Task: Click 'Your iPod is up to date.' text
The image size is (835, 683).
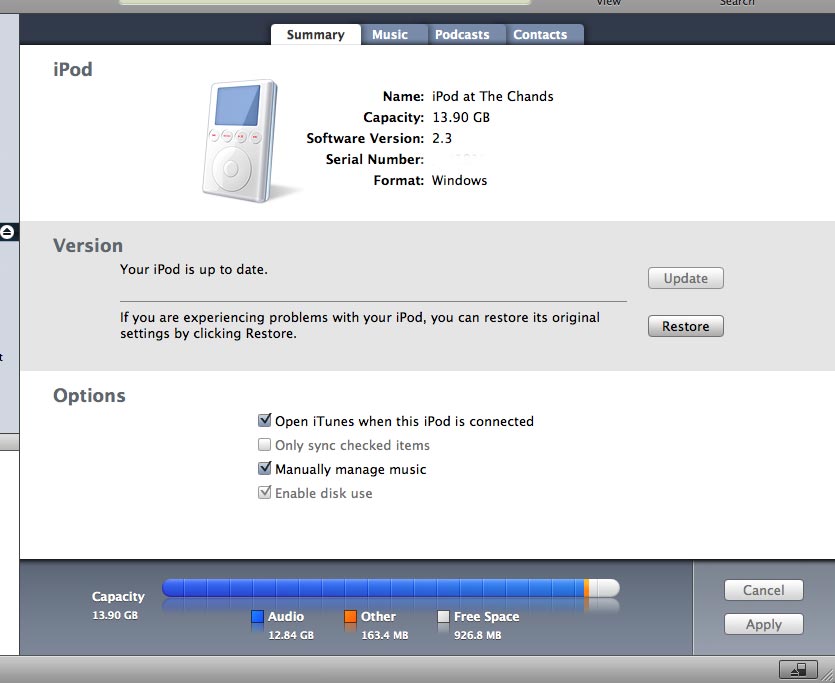Action: click(194, 269)
